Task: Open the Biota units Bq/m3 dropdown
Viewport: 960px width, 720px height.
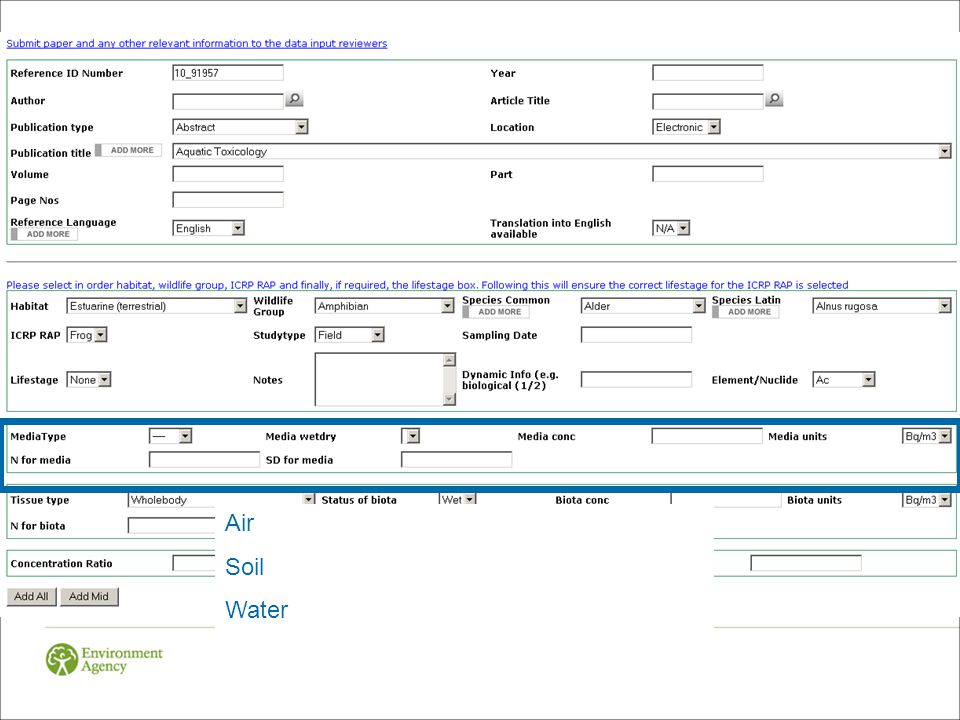Action: point(927,500)
